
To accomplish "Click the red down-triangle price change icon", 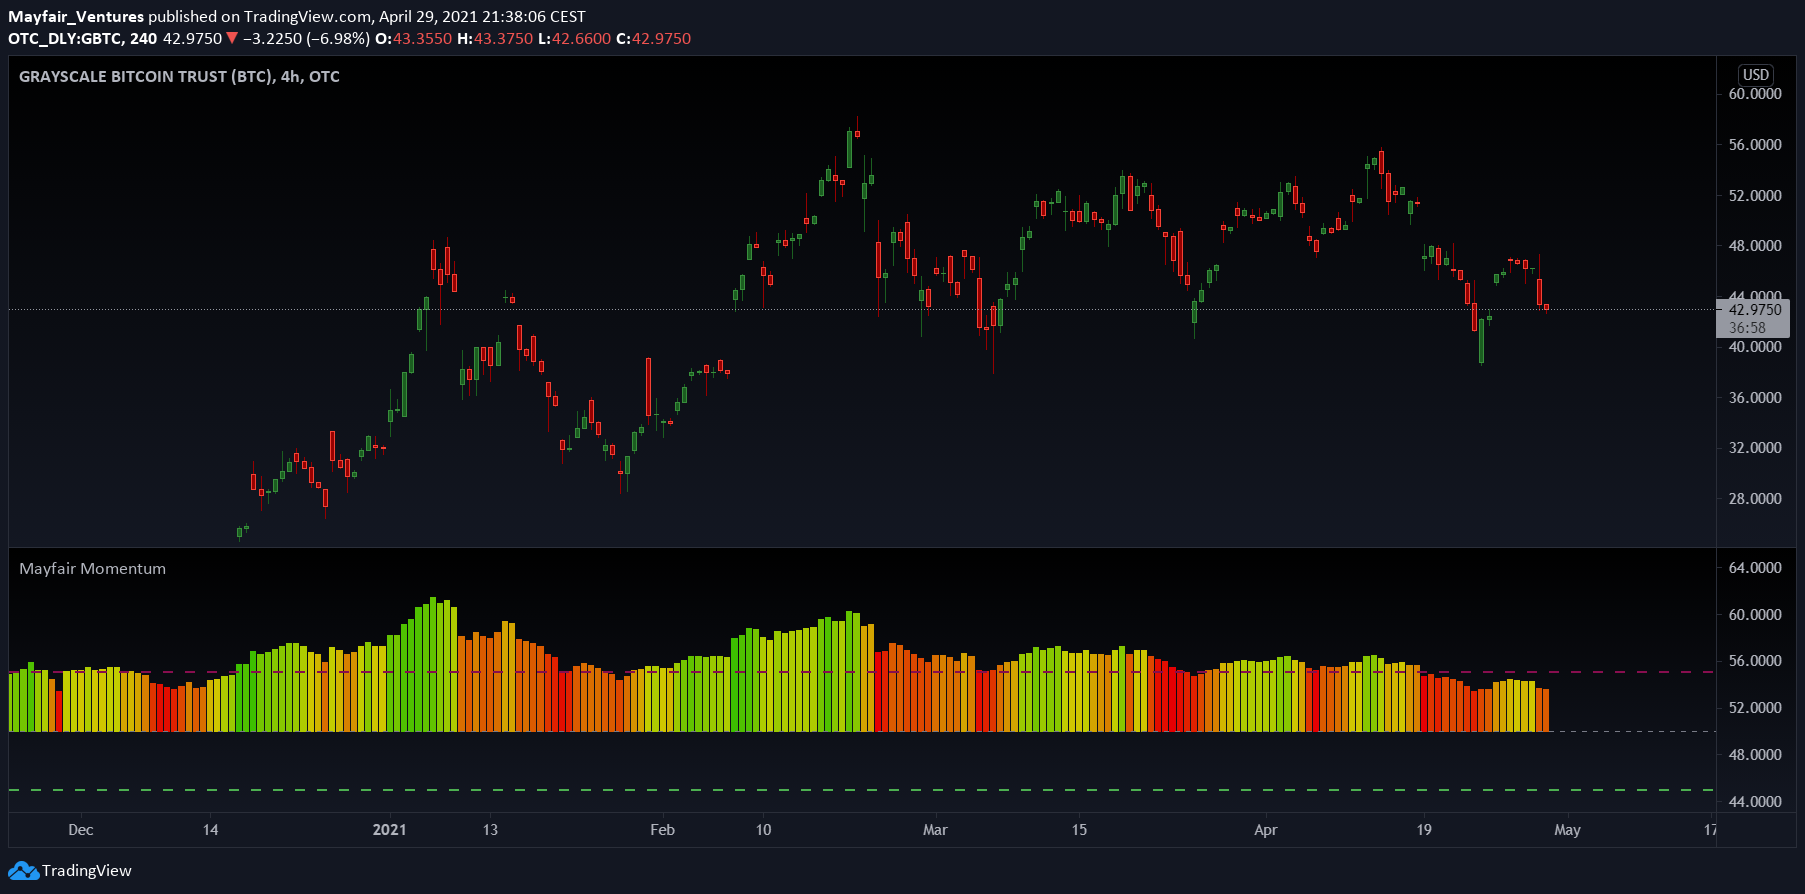I will click(x=232, y=38).
